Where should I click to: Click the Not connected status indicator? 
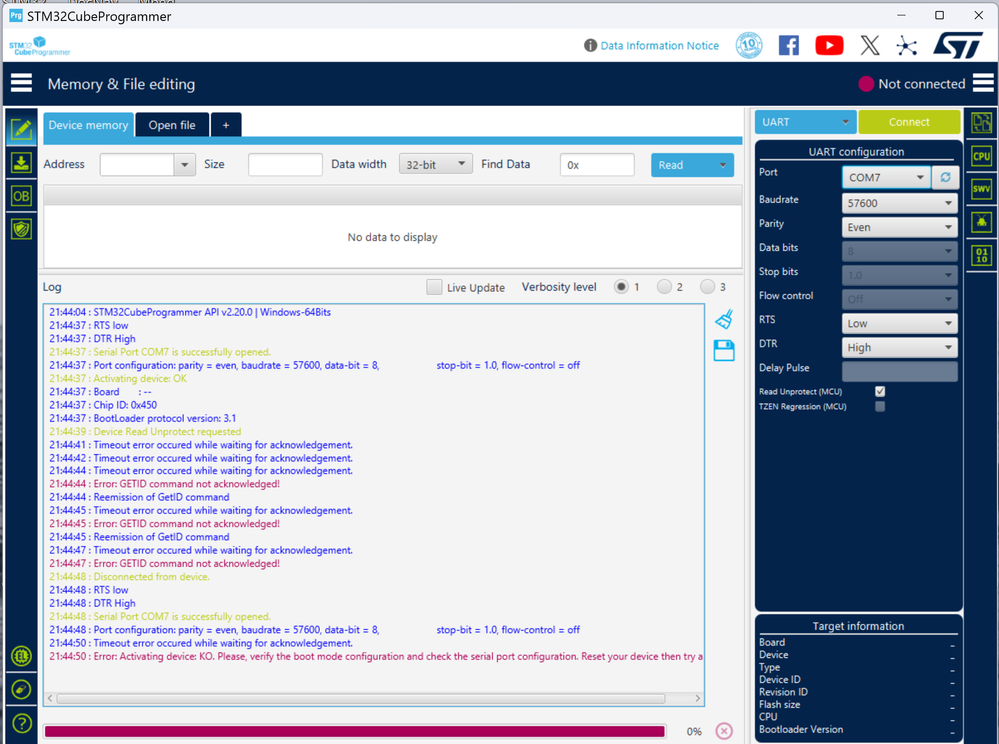tap(912, 83)
